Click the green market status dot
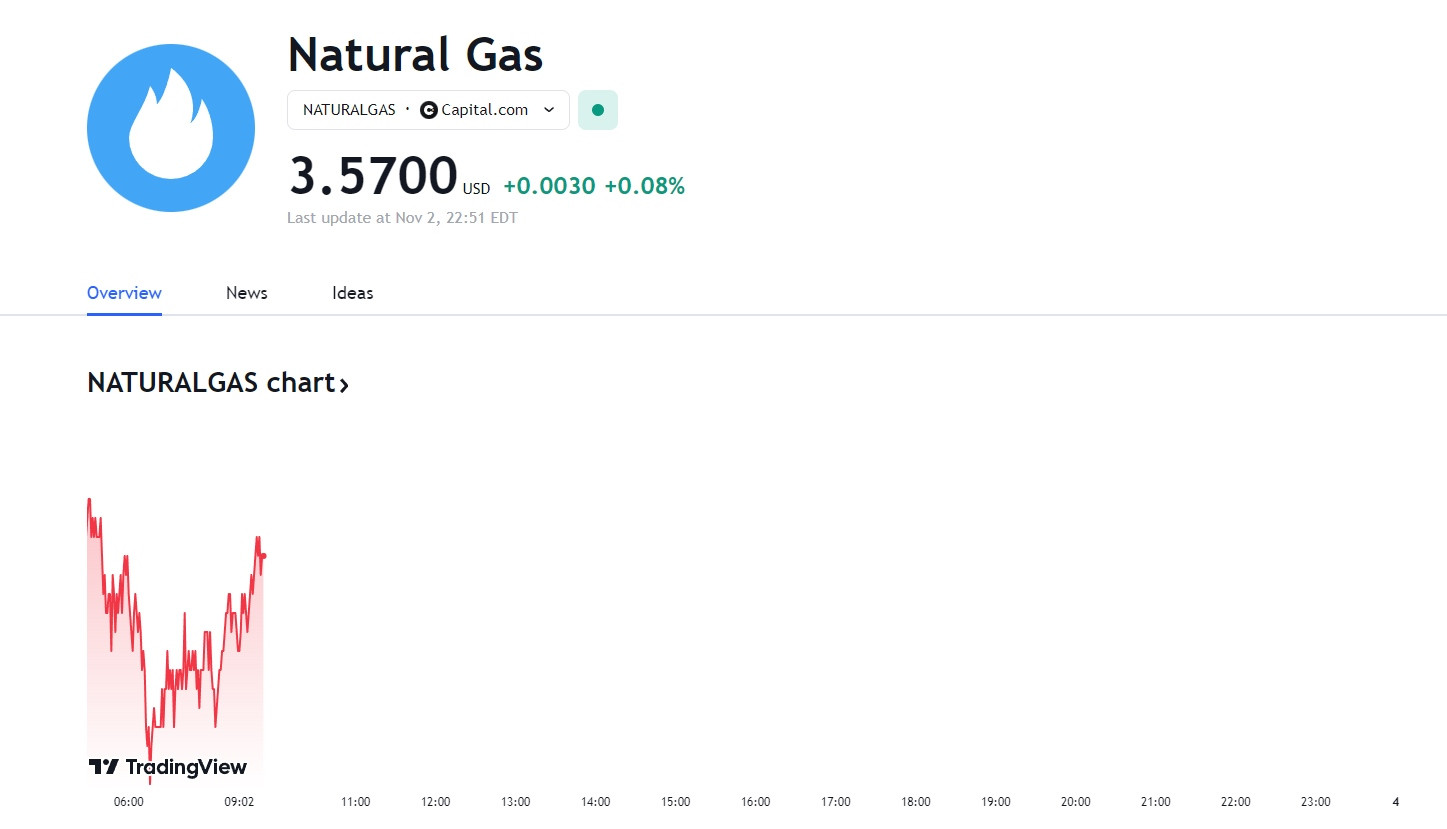 coord(598,110)
